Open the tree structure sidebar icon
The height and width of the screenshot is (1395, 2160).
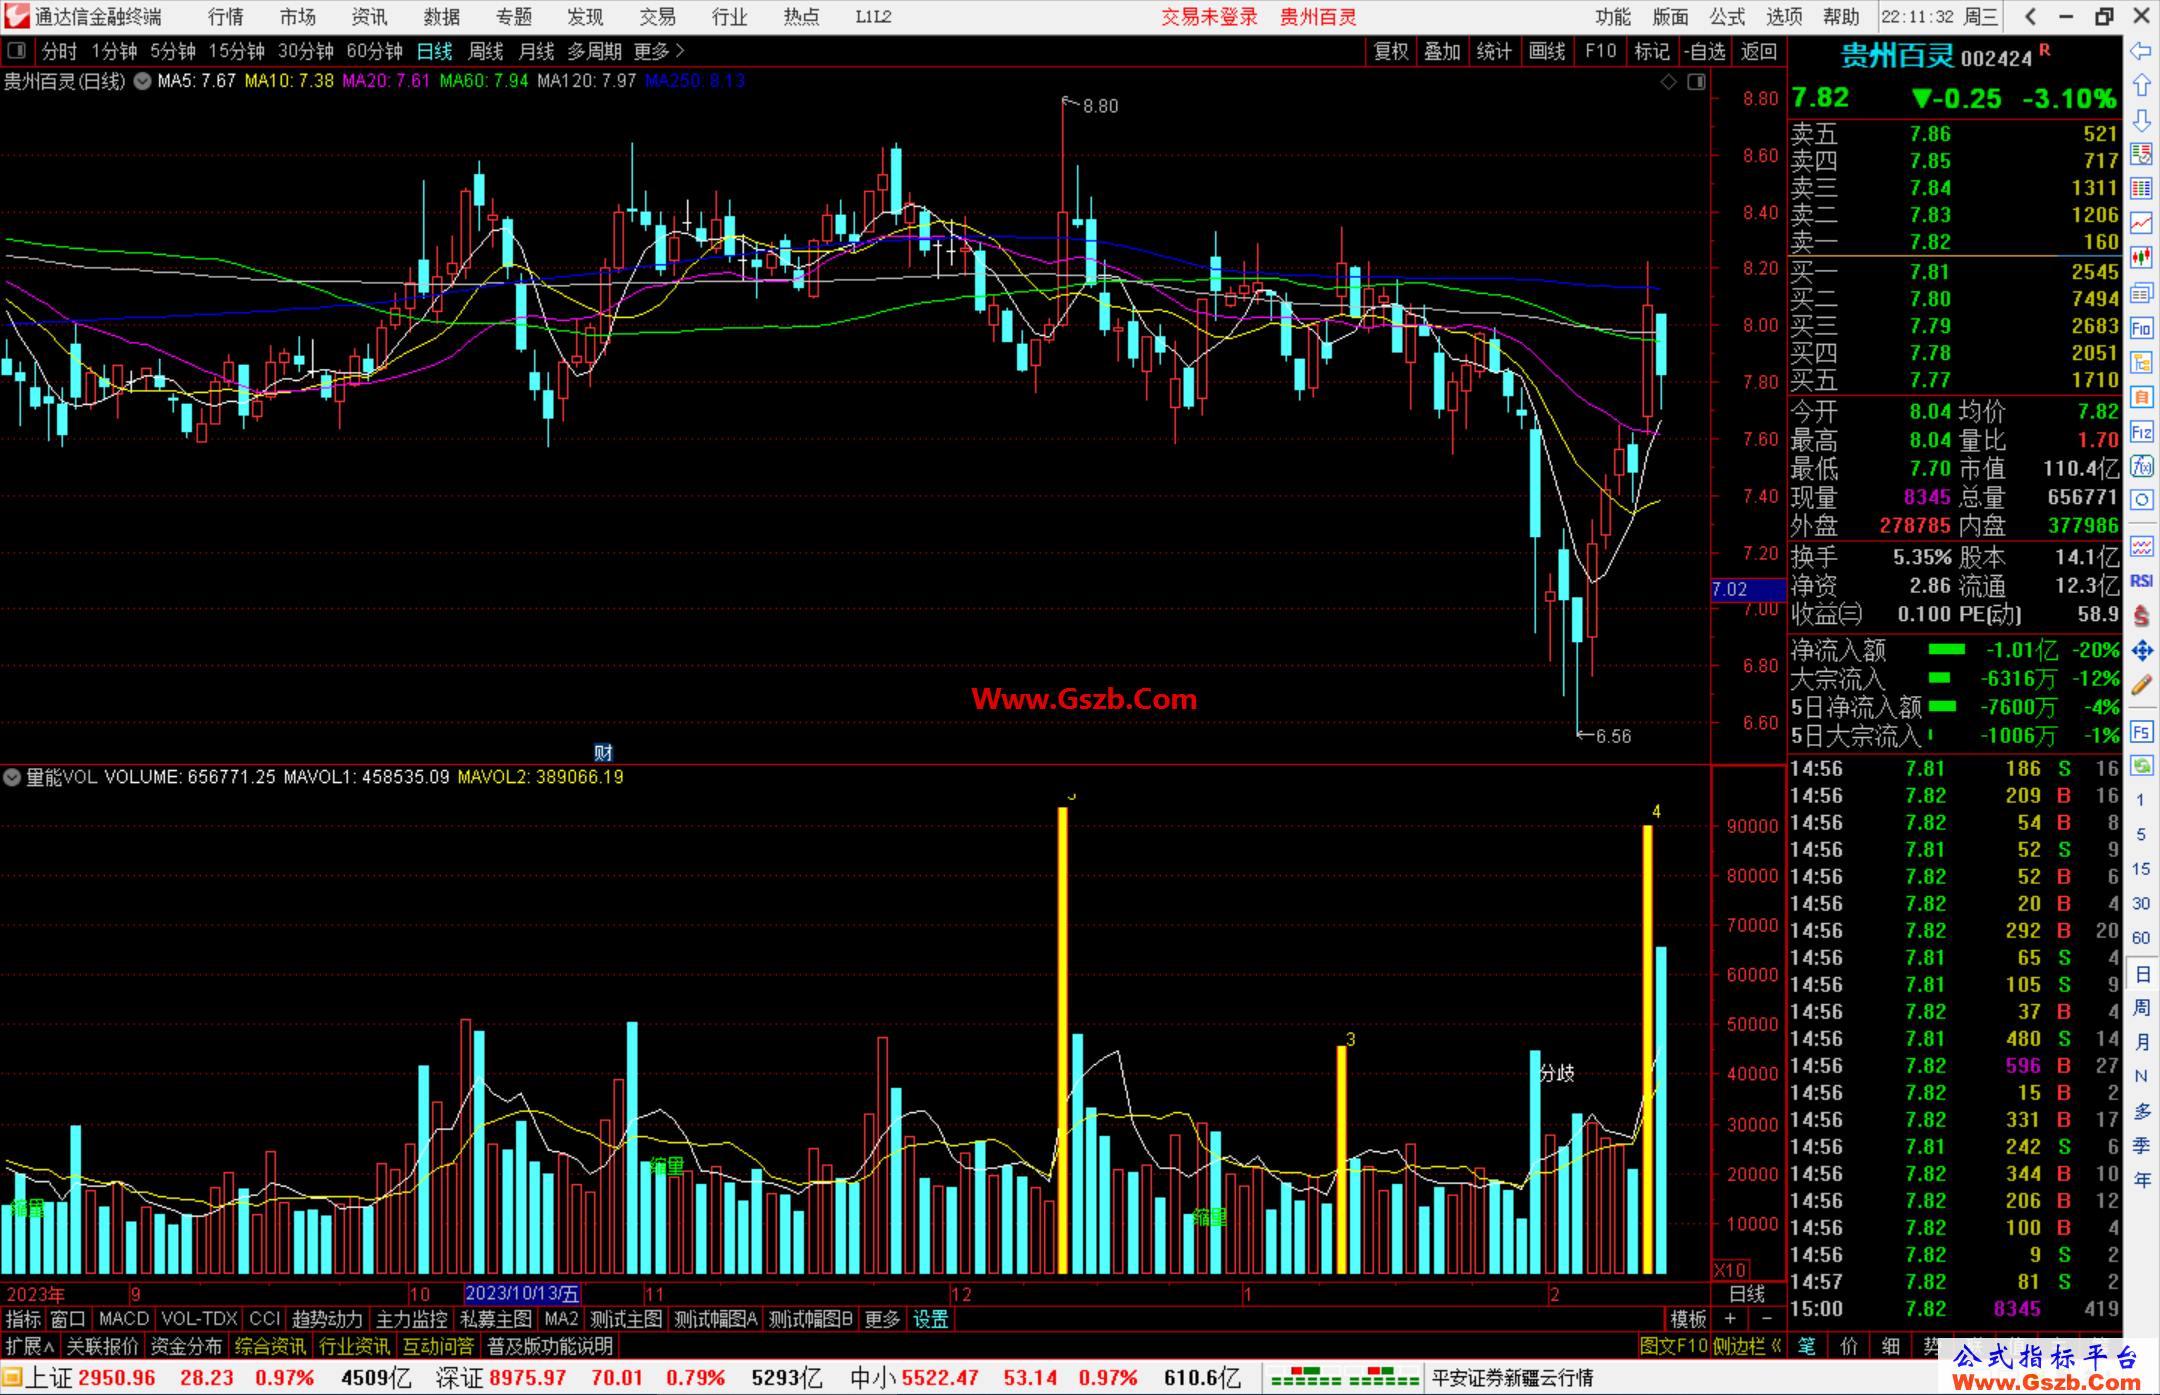pos(2141,362)
